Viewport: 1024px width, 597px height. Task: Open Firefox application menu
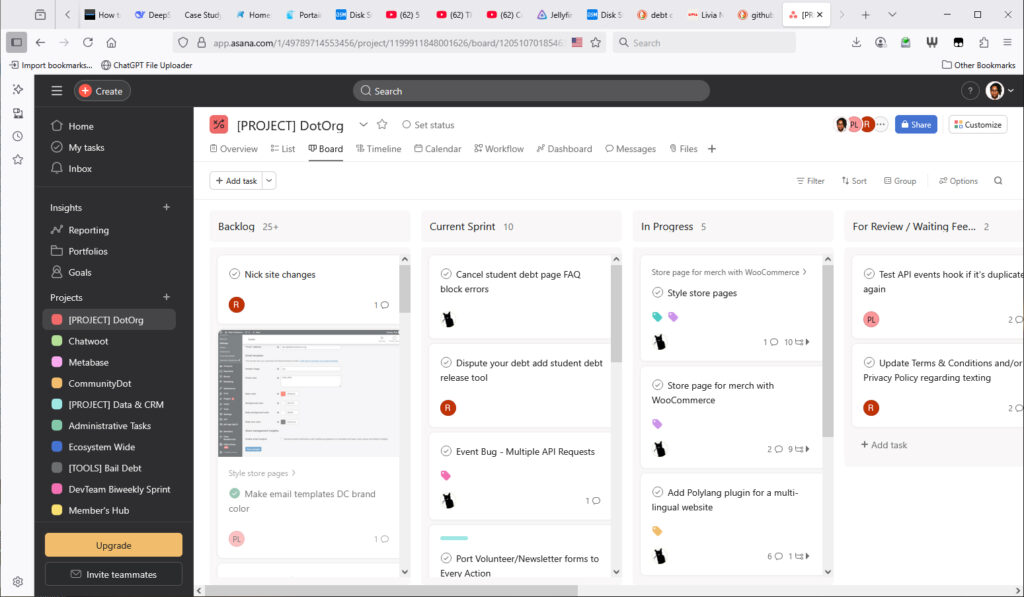pyautogui.click(x=1008, y=42)
